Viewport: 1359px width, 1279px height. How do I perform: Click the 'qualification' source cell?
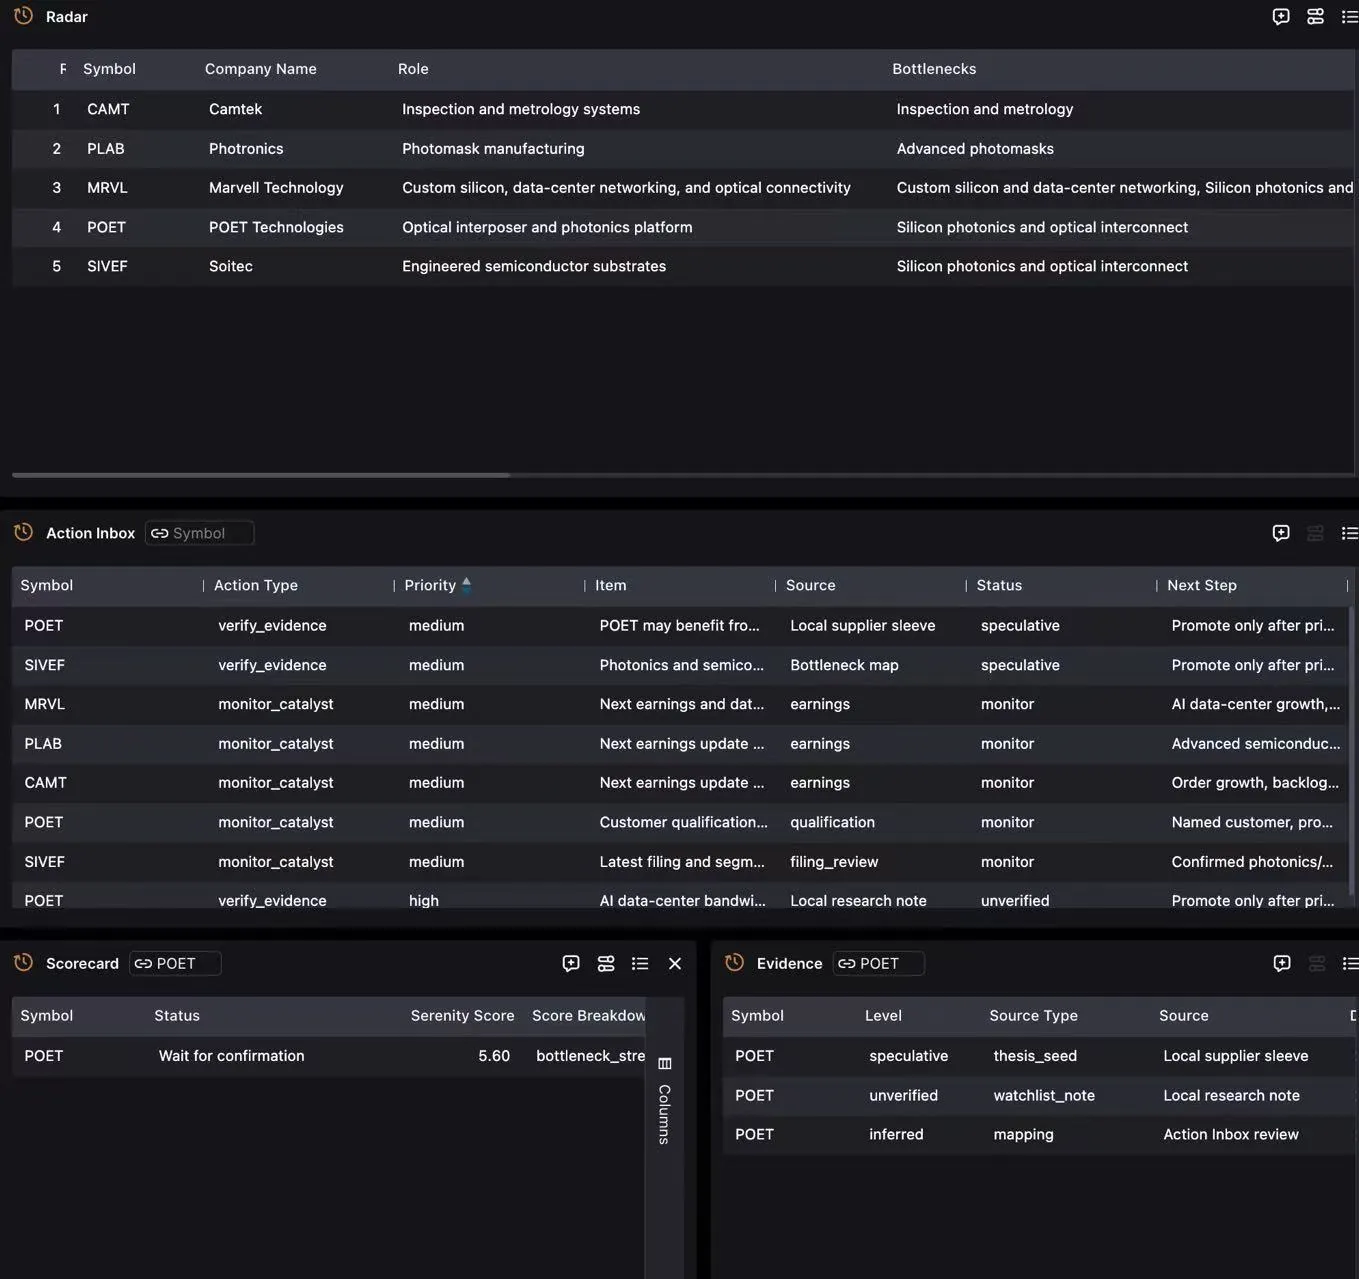(x=832, y=822)
